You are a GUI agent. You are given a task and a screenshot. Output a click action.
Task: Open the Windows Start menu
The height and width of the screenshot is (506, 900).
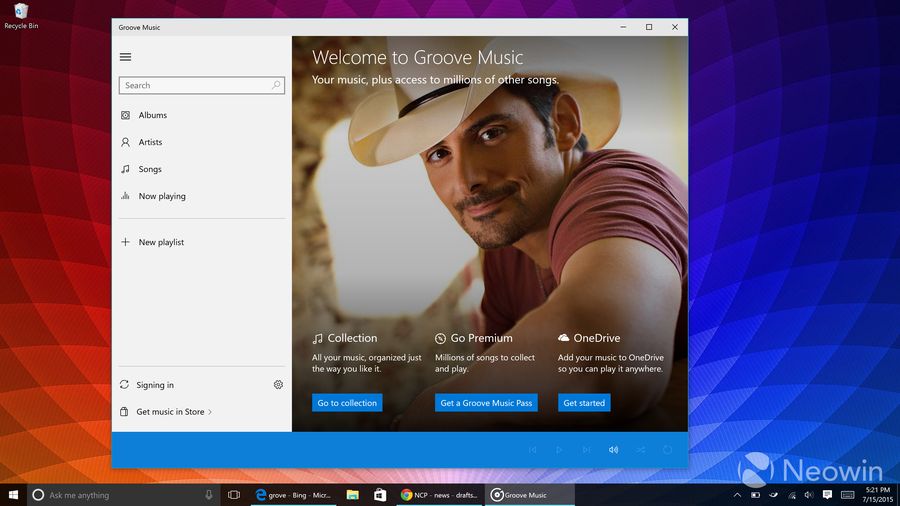coord(13,495)
